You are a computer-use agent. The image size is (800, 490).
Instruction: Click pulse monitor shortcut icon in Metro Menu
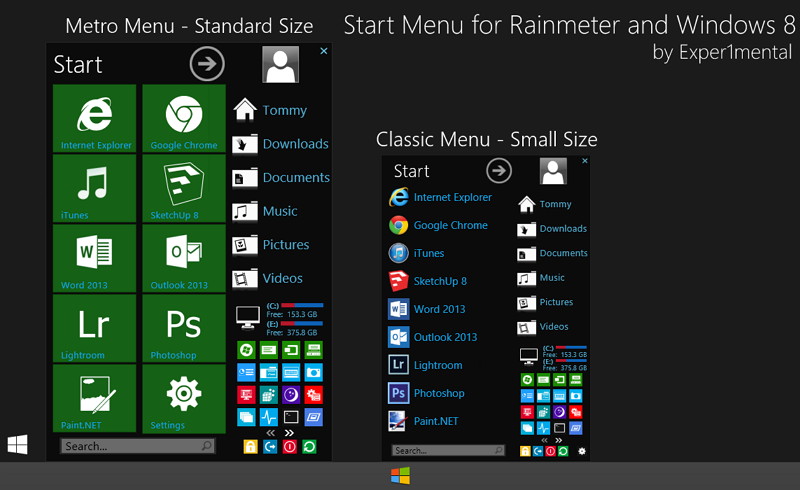point(269,417)
